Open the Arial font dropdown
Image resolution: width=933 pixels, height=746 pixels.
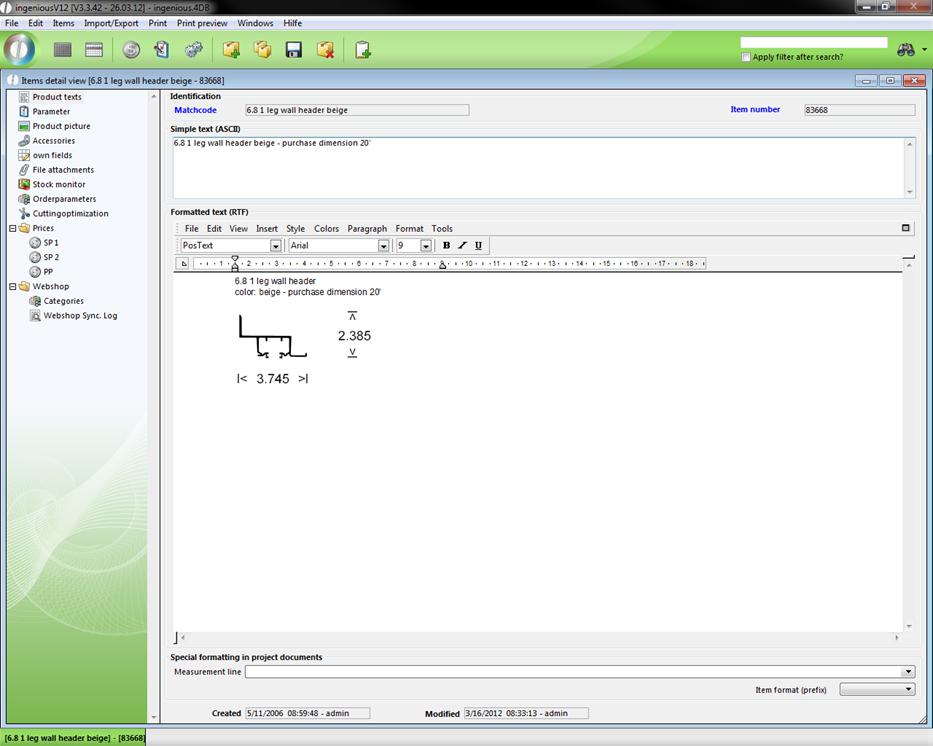point(383,246)
